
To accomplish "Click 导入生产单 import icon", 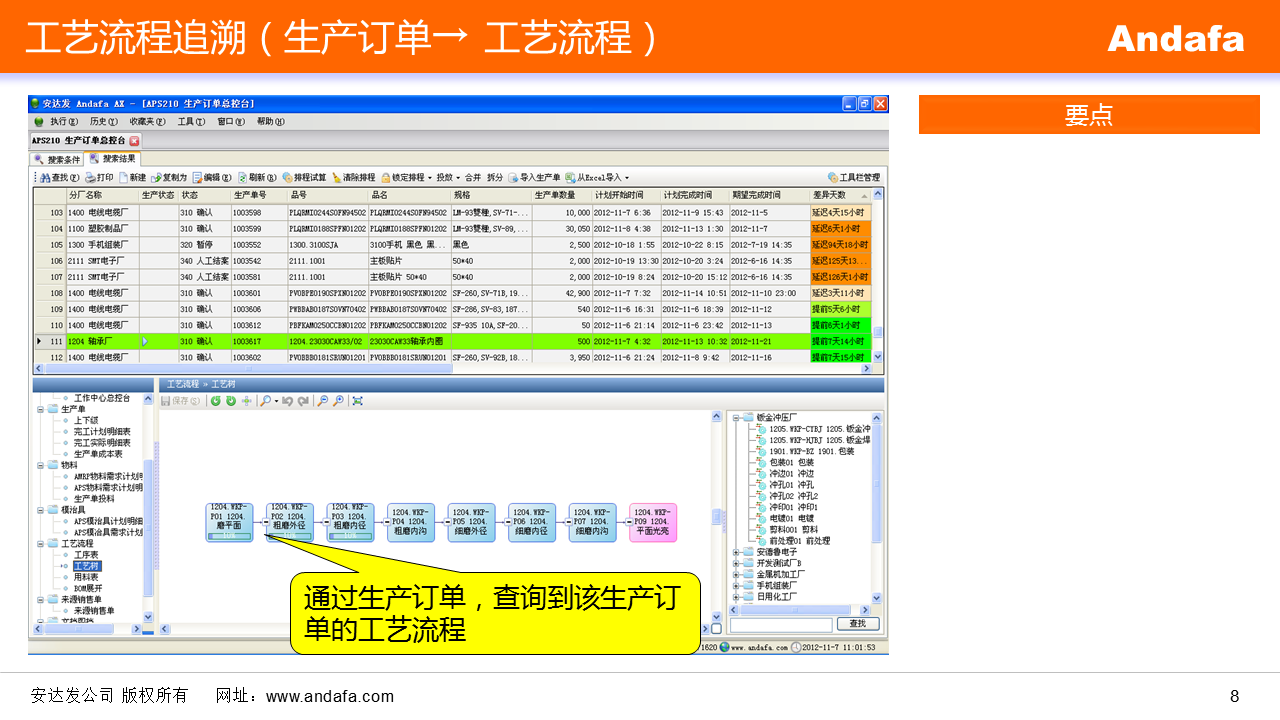I will pos(534,177).
